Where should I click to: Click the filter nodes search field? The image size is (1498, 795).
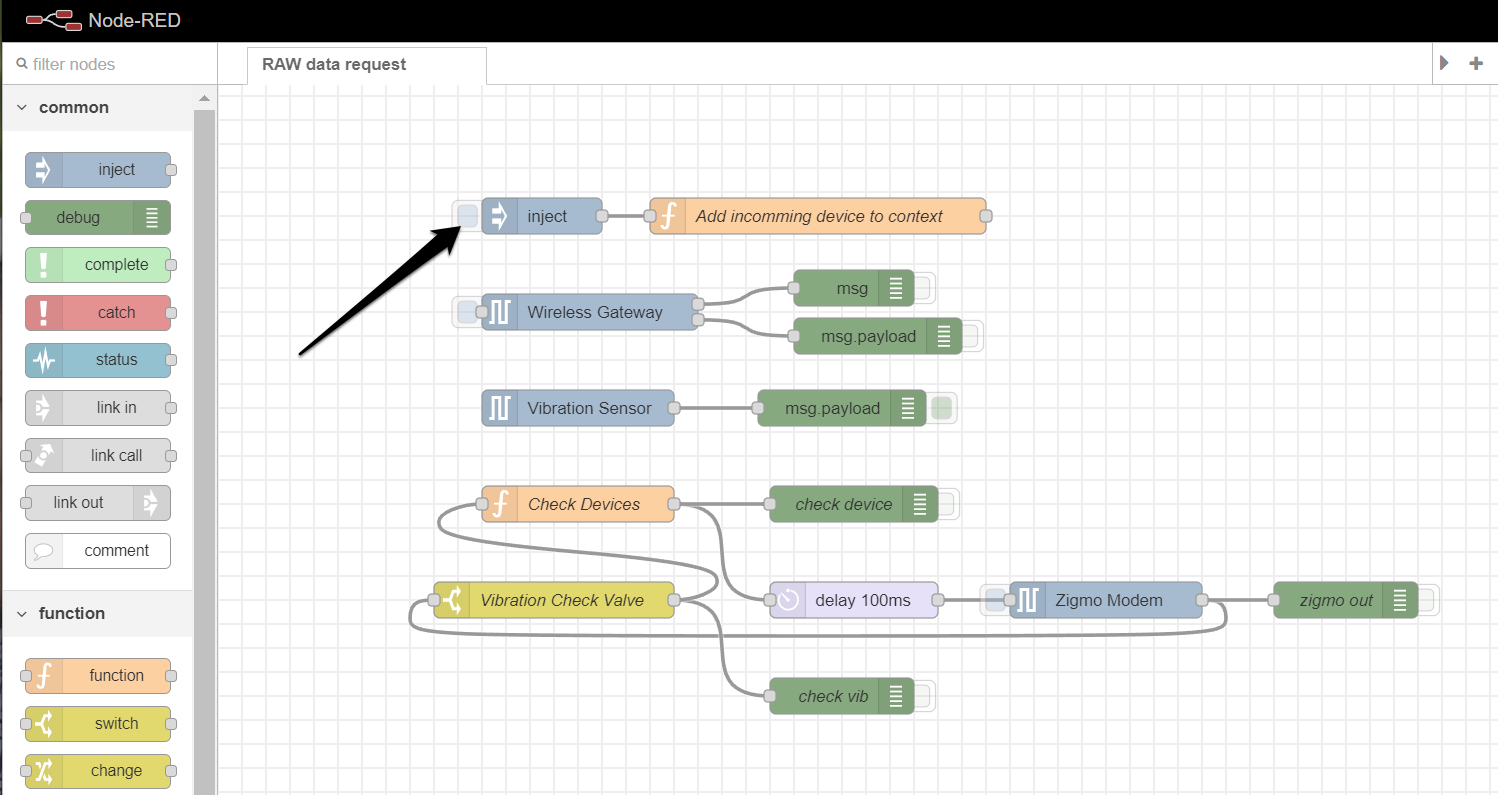tap(110, 62)
